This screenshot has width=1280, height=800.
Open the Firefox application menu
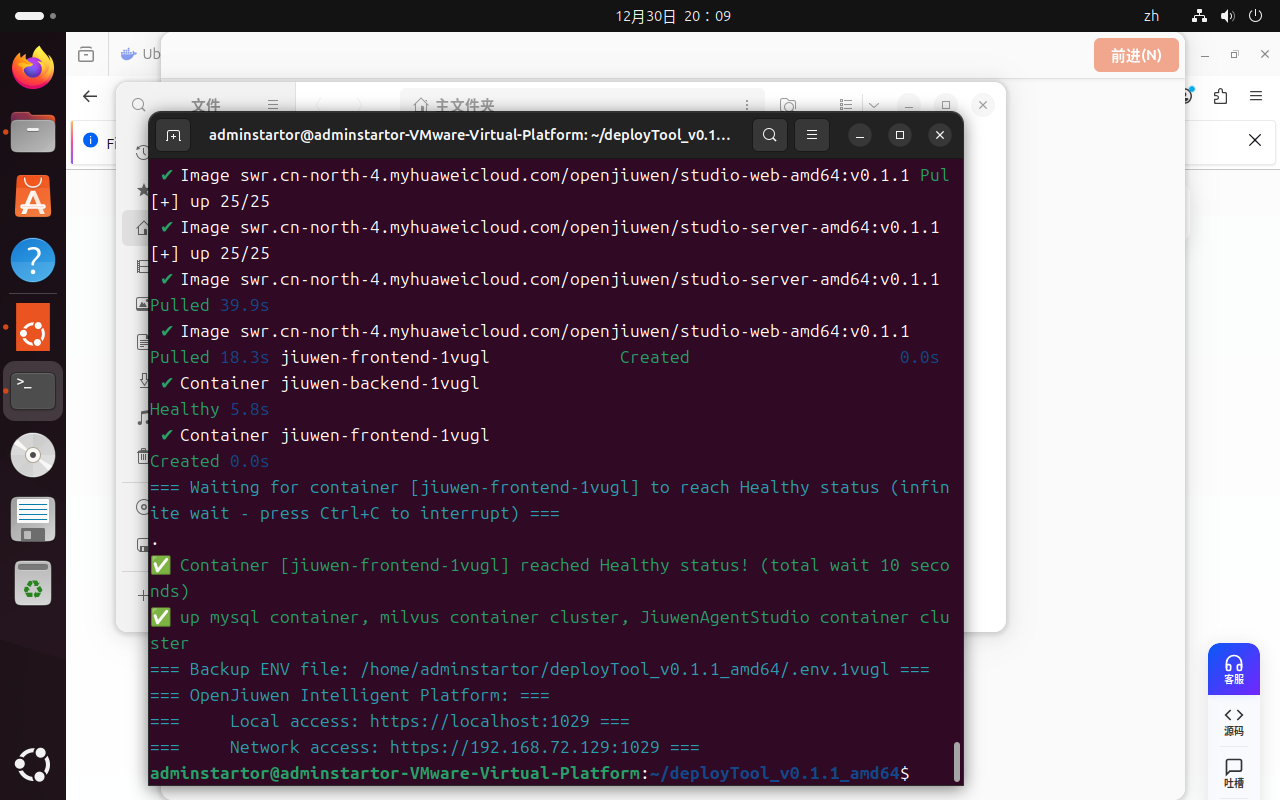point(1256,96)
